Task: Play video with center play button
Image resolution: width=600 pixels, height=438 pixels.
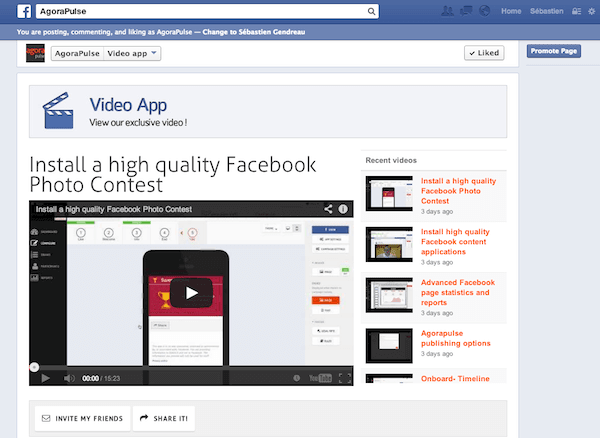Action: (x=191, y=293)
